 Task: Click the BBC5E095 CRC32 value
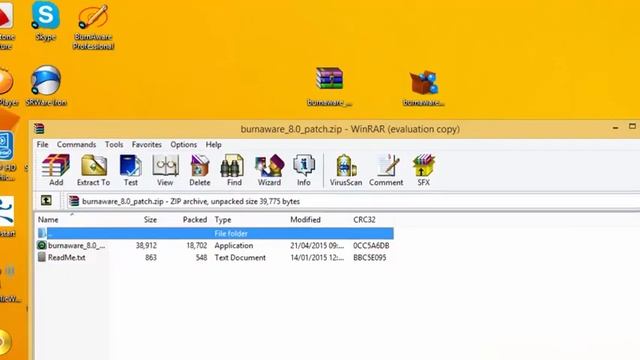point(370,258)
